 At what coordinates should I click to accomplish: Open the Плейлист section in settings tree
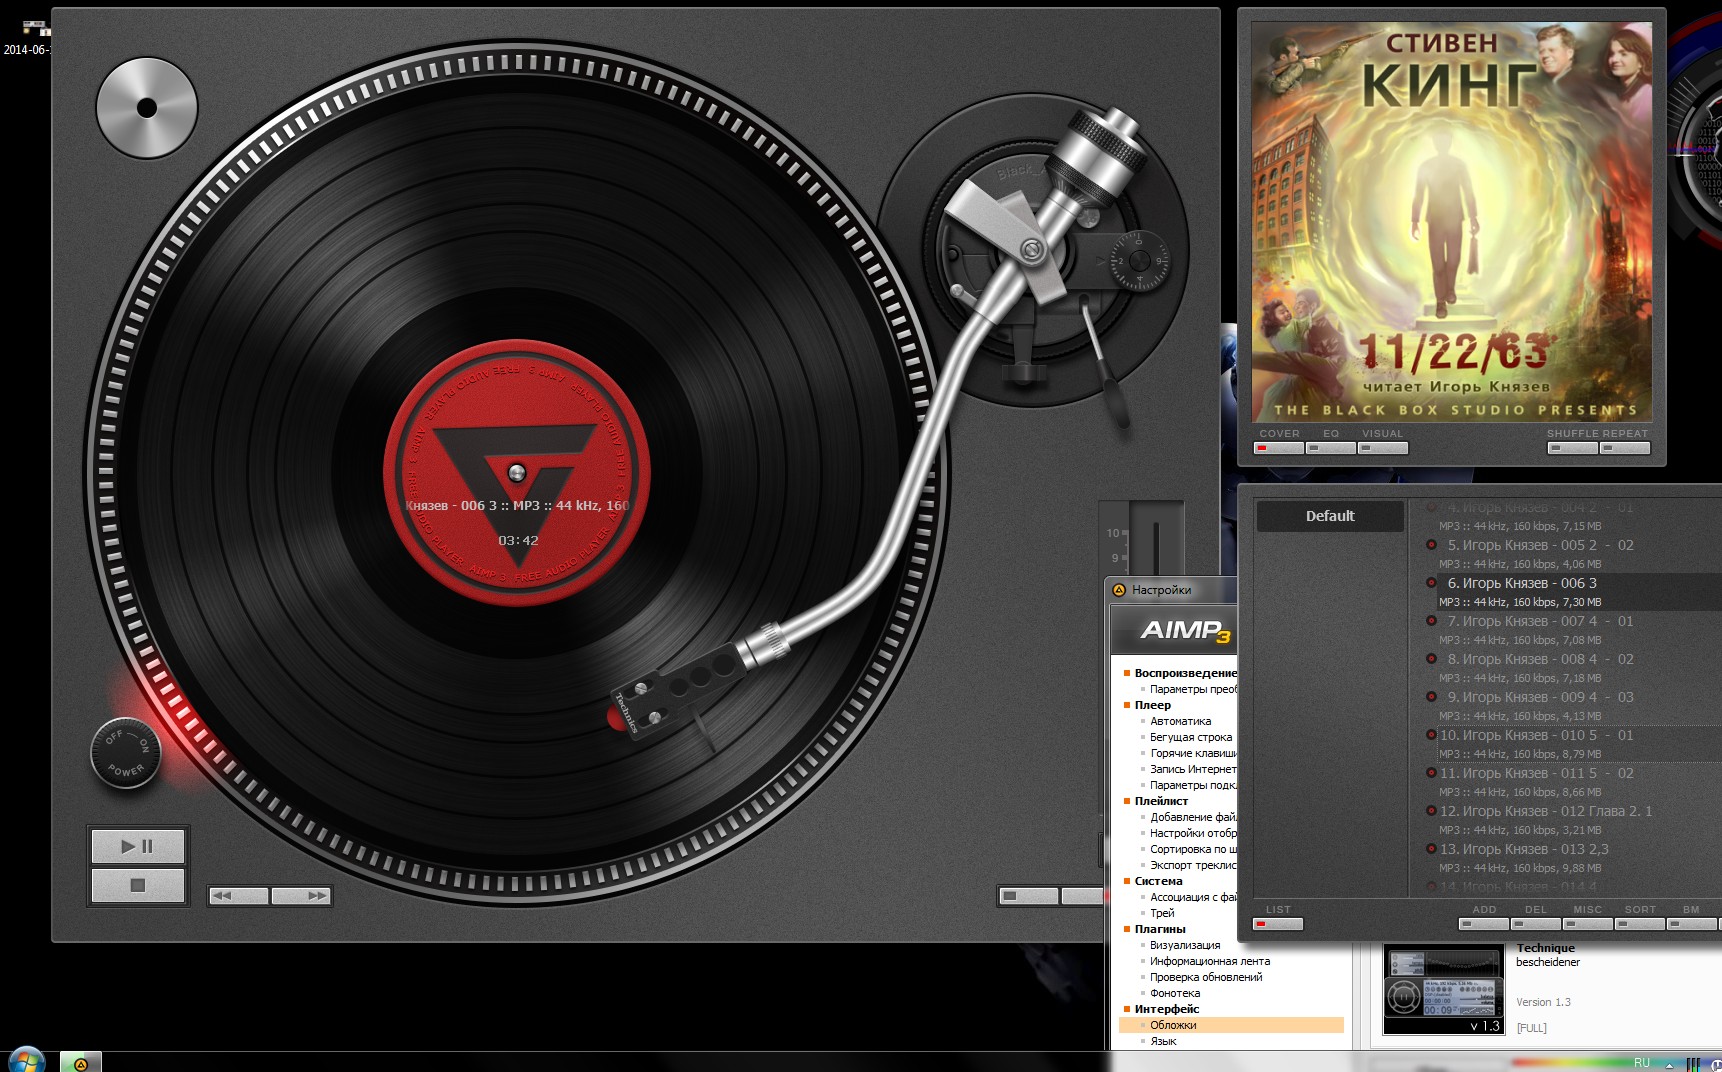point(1161,801)
